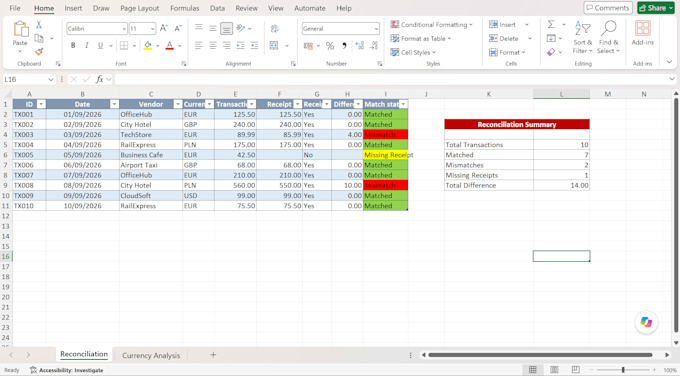Click Merge and Center icon
Image resolution: width=680 pixels, height=376 pixels.
point(274,46)
